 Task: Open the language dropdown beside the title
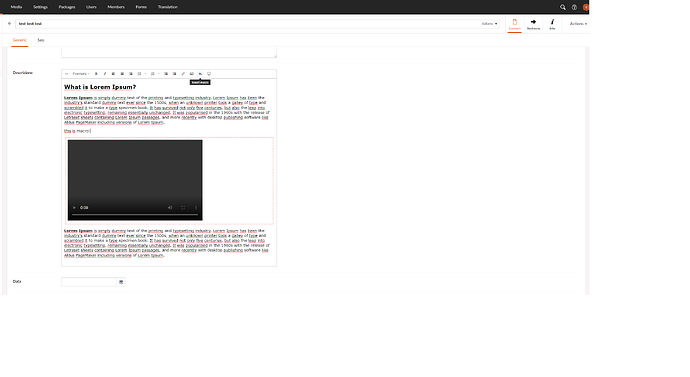point(489,24)
